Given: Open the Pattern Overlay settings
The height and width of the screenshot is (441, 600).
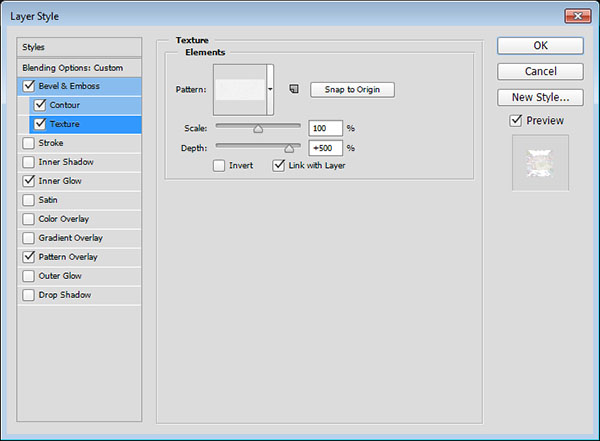Looking at the screenshot, I should click(70, 257).
